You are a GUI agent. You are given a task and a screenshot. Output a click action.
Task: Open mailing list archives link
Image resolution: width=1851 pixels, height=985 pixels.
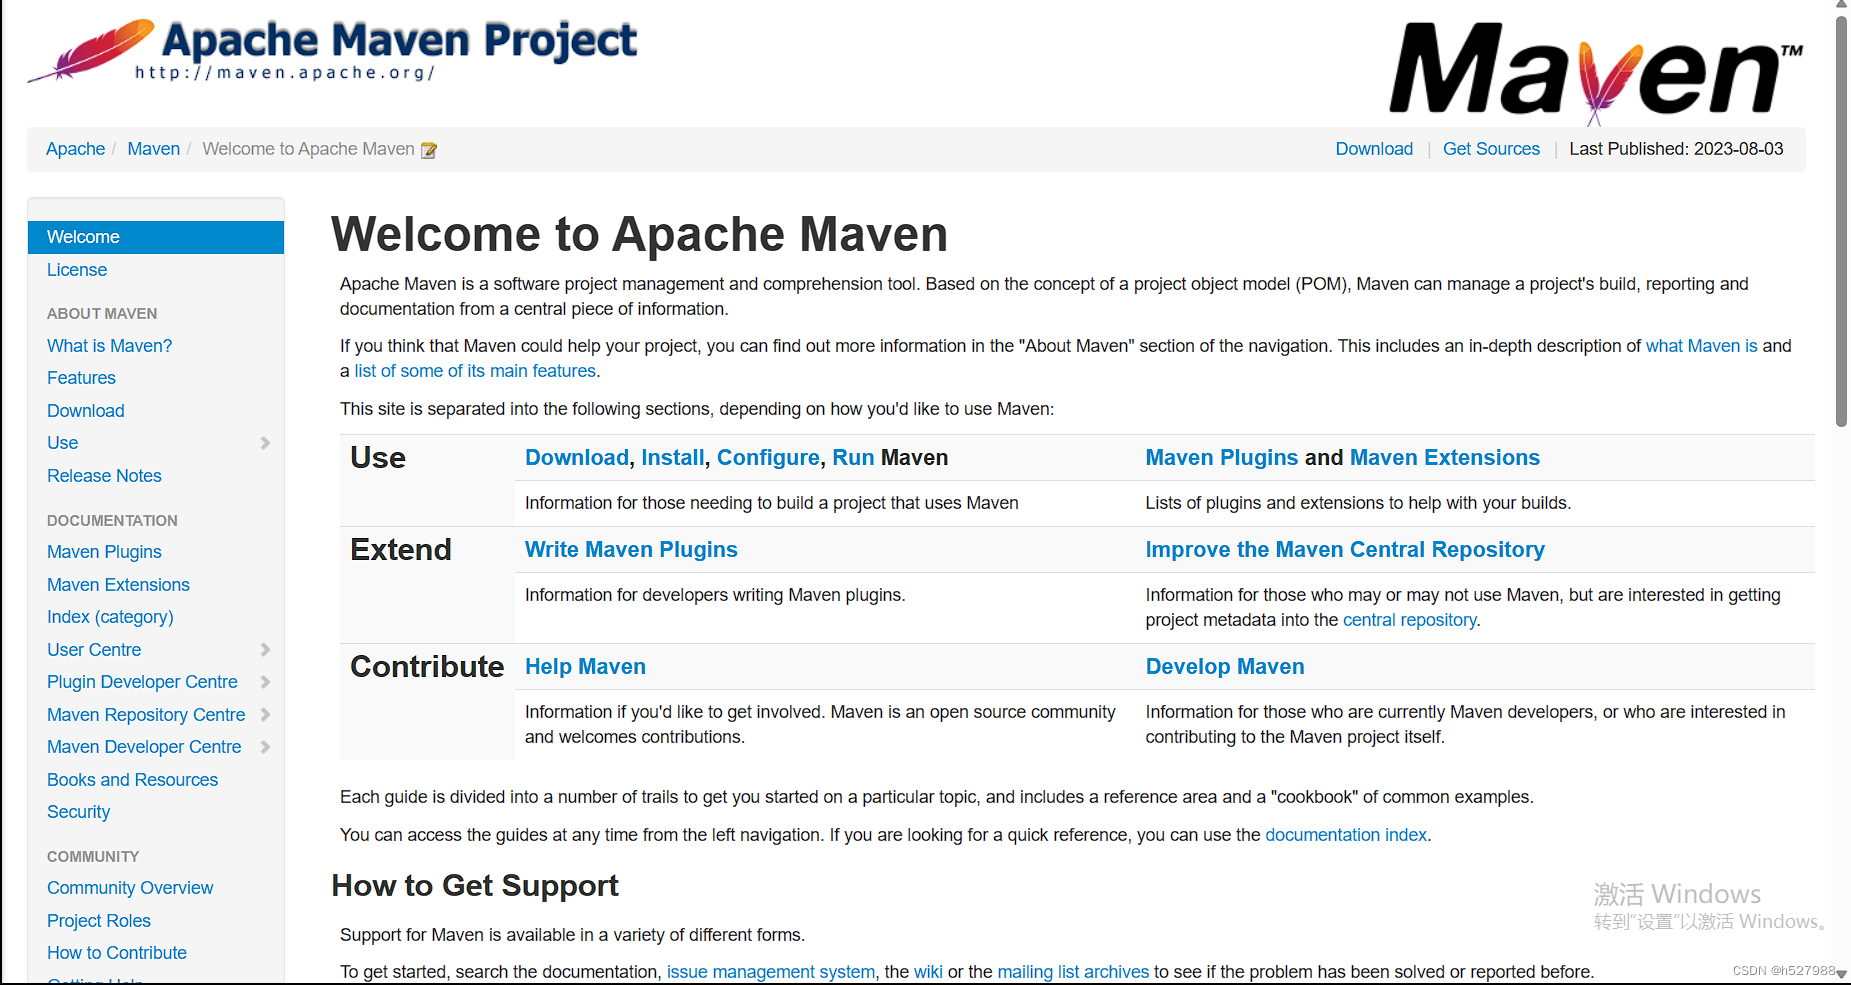click(x=1073, y=972)
